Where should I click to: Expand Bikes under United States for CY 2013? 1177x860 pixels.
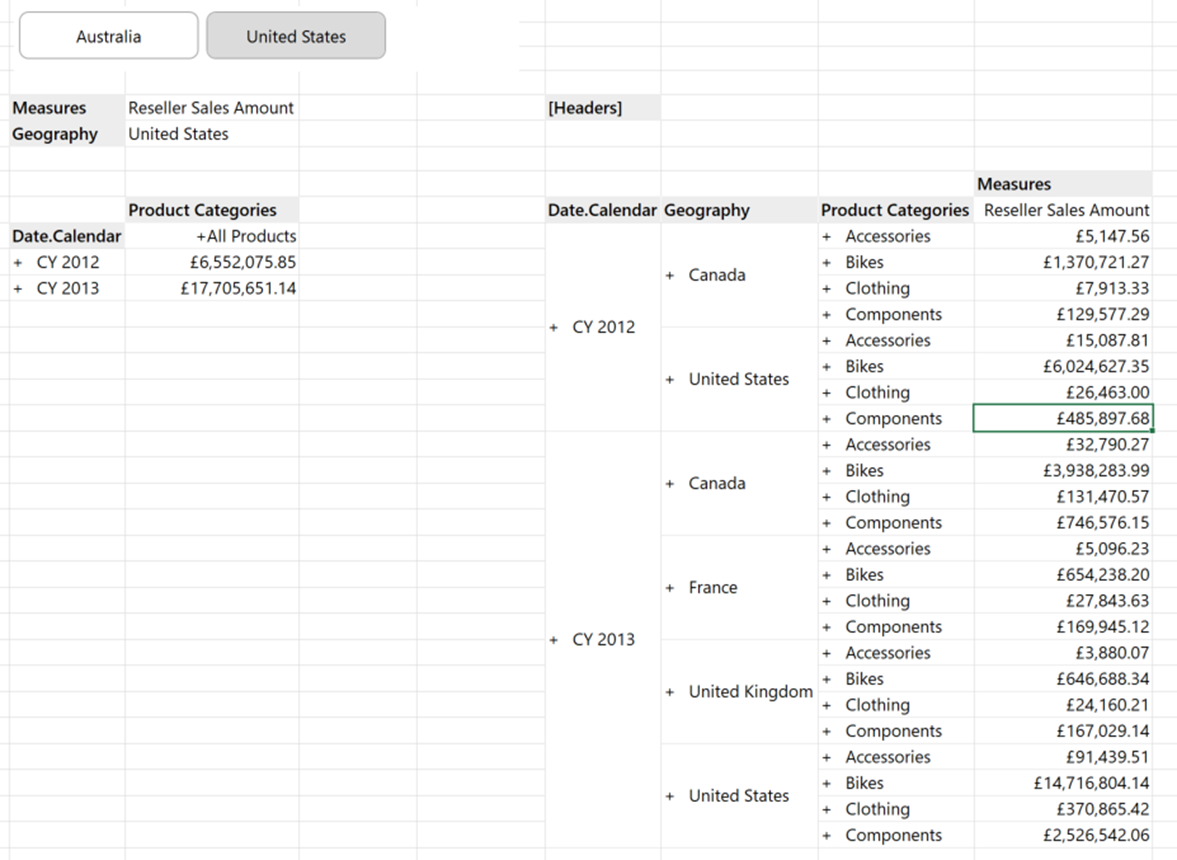coord(826,783)
